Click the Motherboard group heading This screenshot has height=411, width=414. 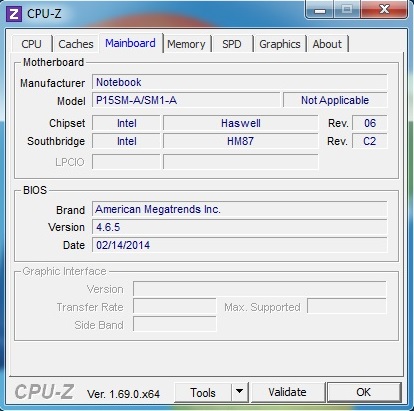point(53,62)
